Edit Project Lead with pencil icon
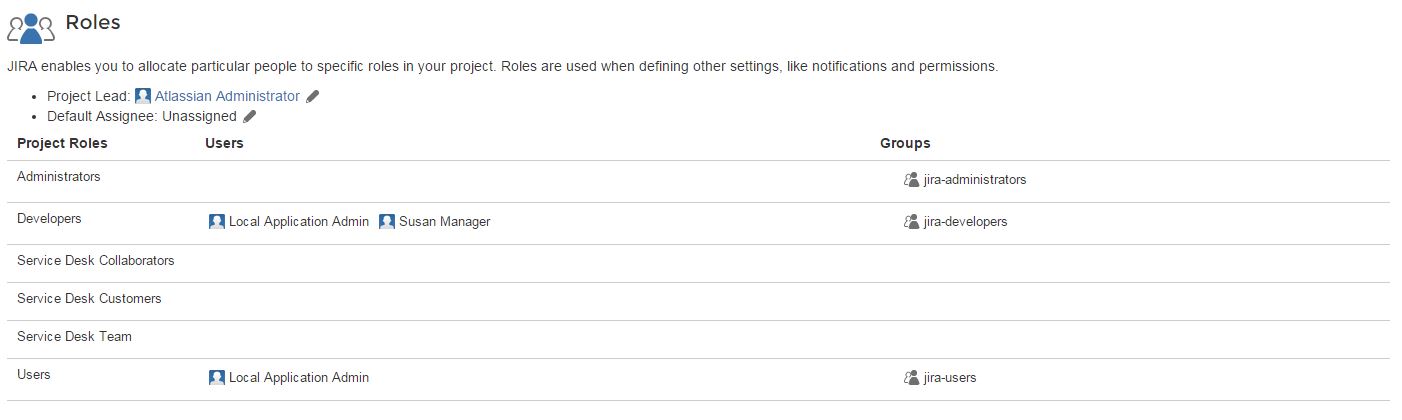The height and width of the screenshot is (420, 1402). 313,97
